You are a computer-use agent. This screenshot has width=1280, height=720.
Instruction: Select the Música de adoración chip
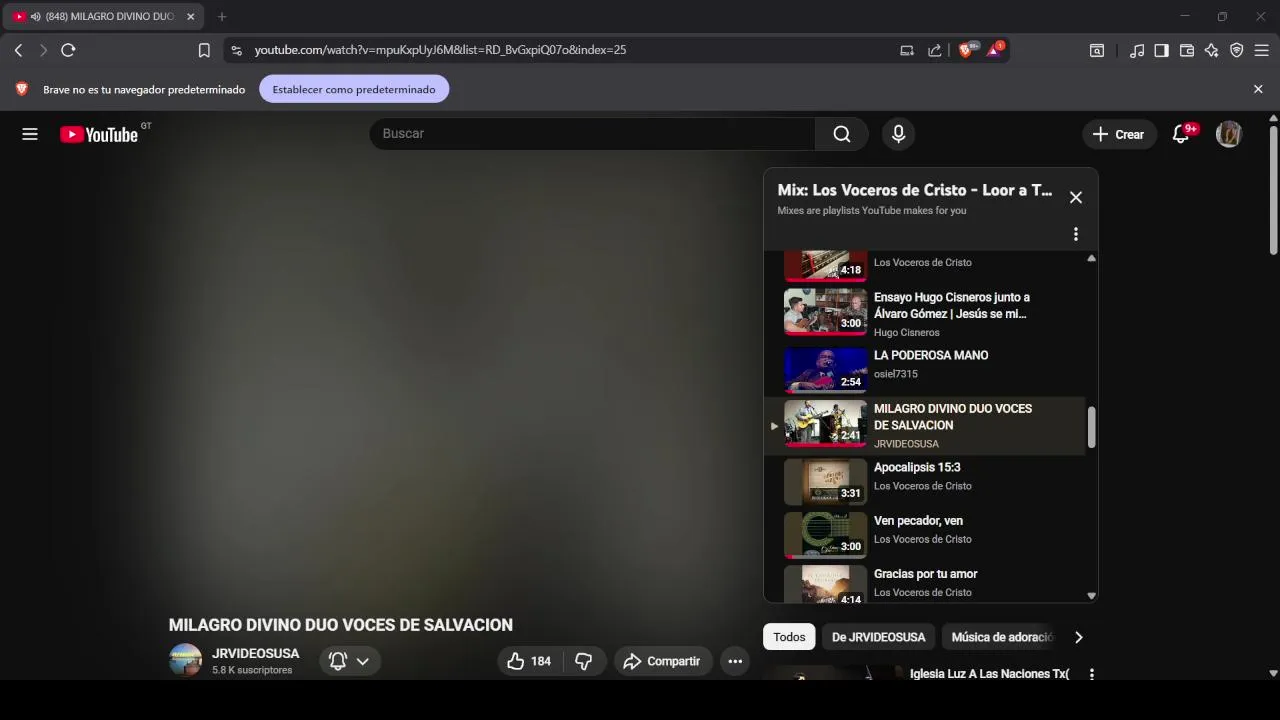tap(1002, 637)
